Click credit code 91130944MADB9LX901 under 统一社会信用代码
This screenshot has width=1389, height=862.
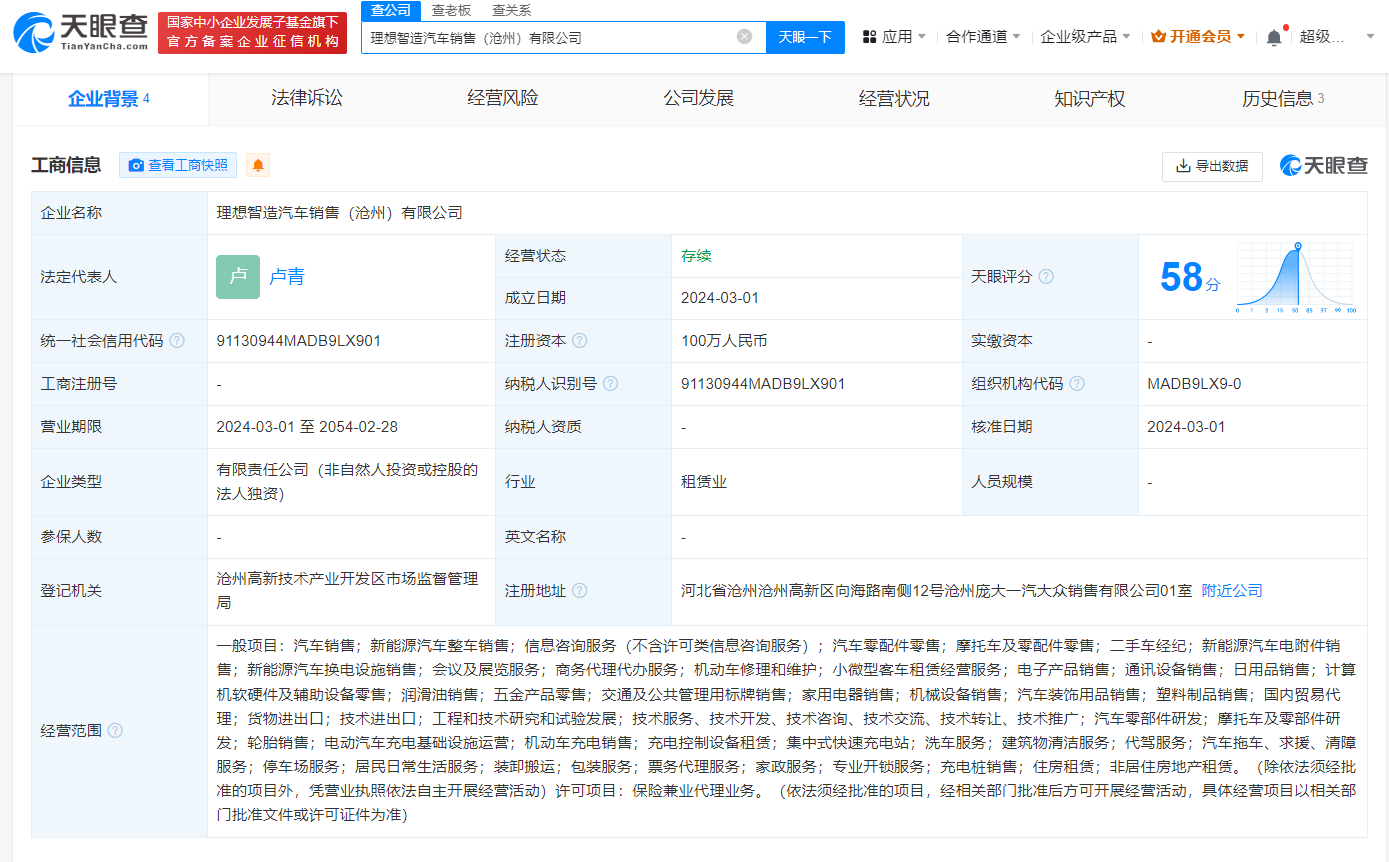coord(298,341)
